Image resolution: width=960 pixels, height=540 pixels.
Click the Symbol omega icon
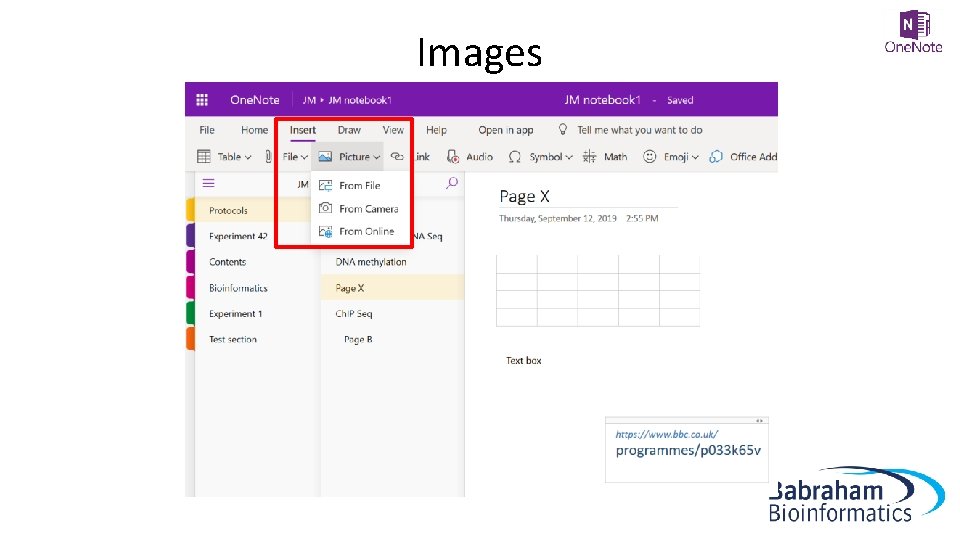(x=515, y=157)
